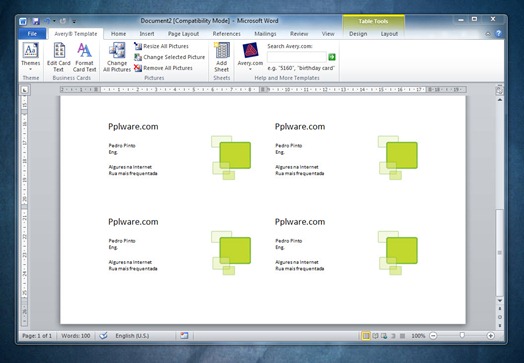Open the 100% zoom level dialog
This screenshot has width=524, height=363.
418,336
